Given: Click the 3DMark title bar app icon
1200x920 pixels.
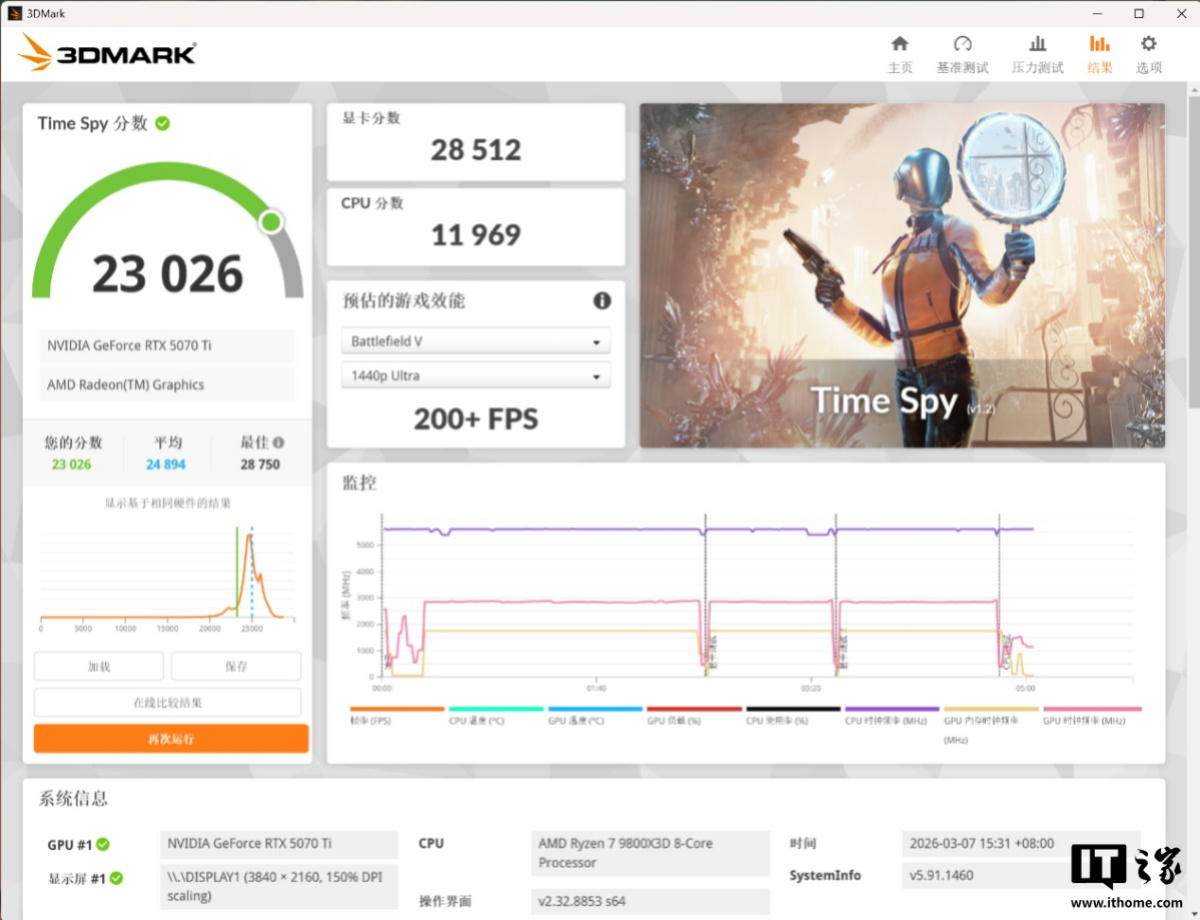Looking at the screenshot, I should (13, 13).
